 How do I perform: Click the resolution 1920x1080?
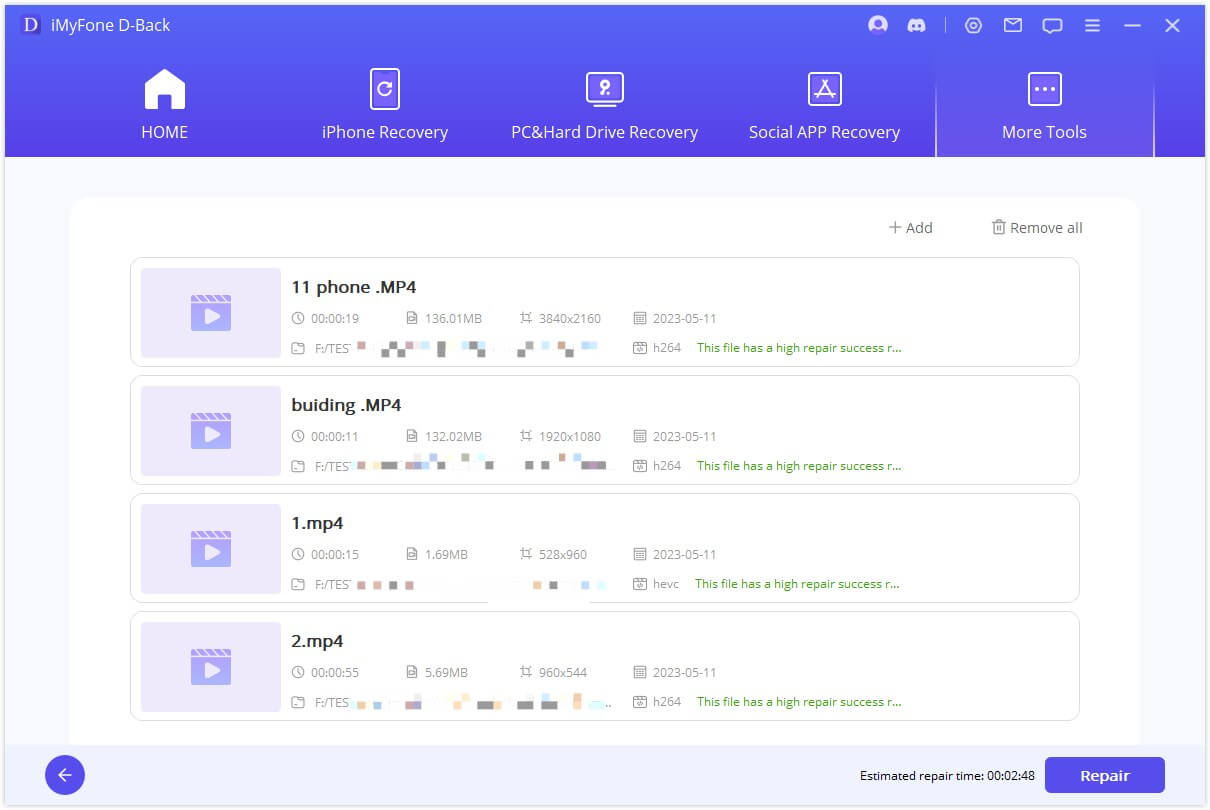[x=570, y=437]
